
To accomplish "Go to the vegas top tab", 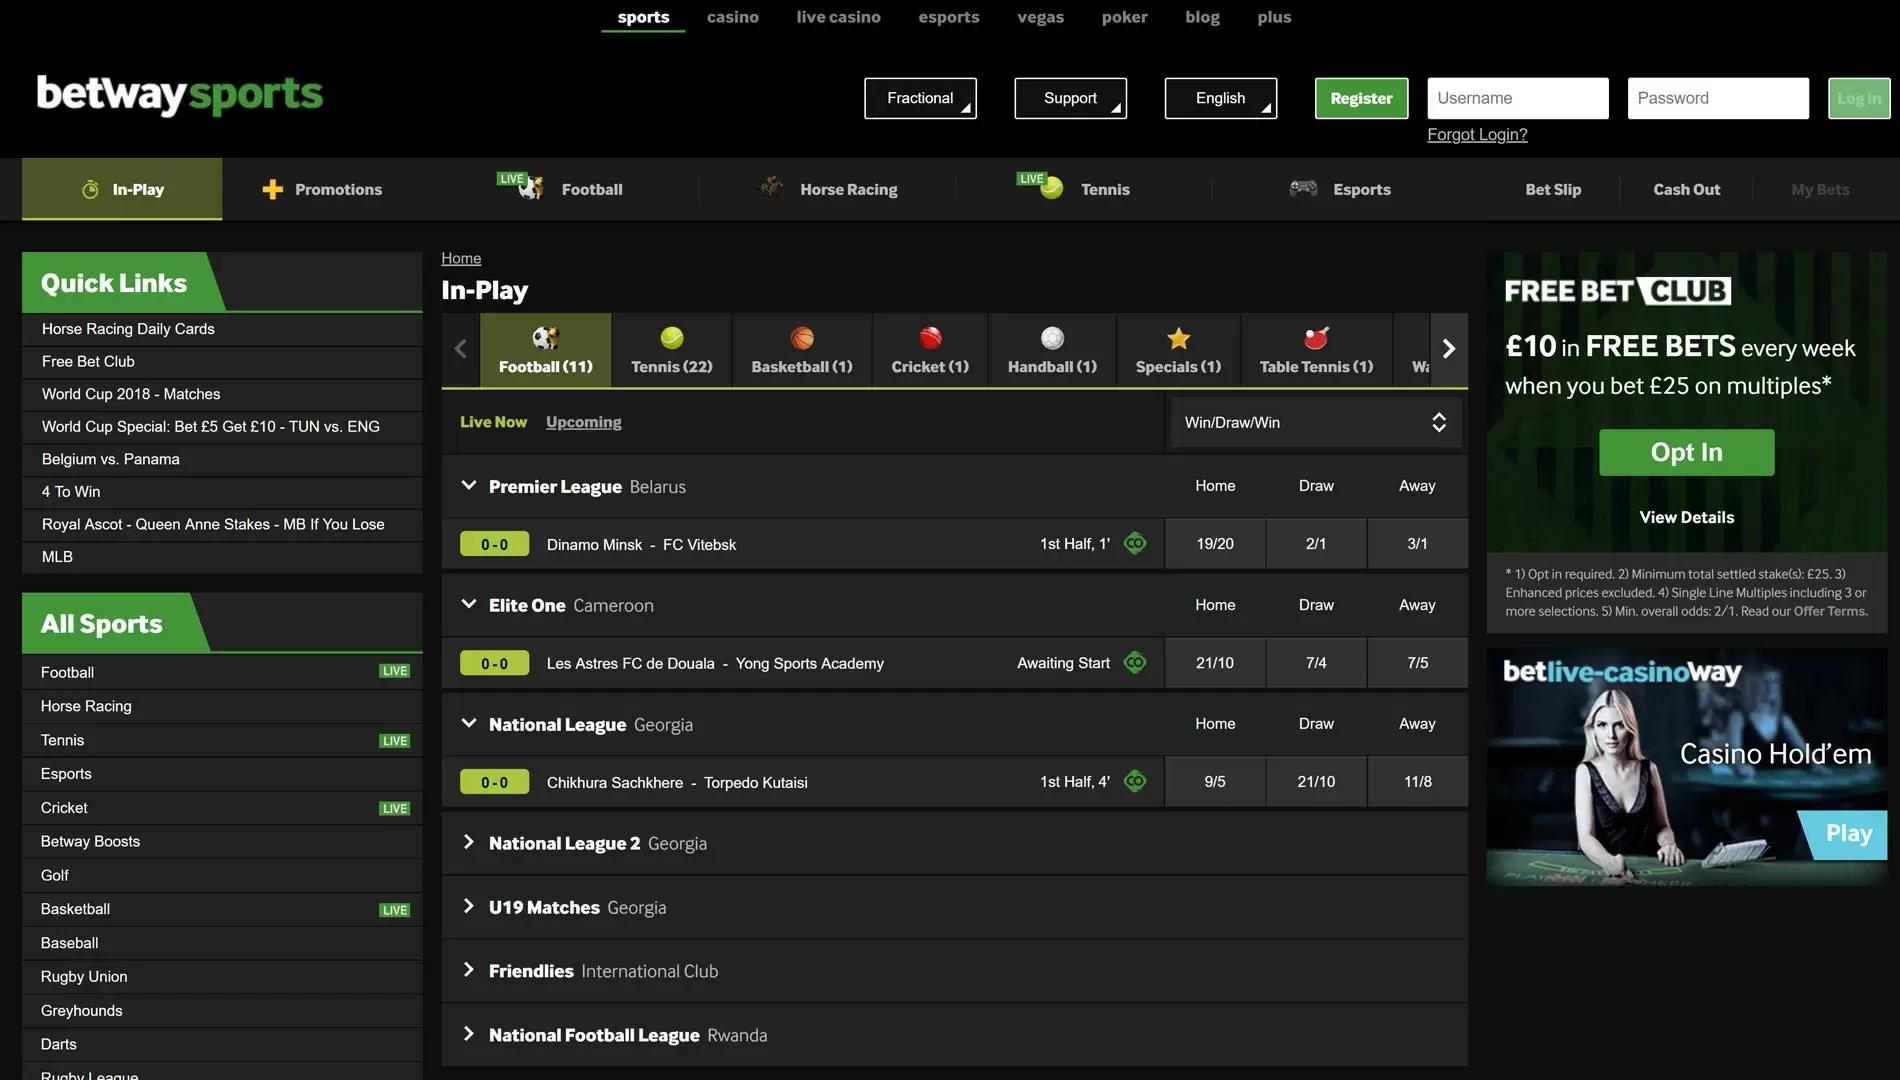I will tap(1040, 17).
